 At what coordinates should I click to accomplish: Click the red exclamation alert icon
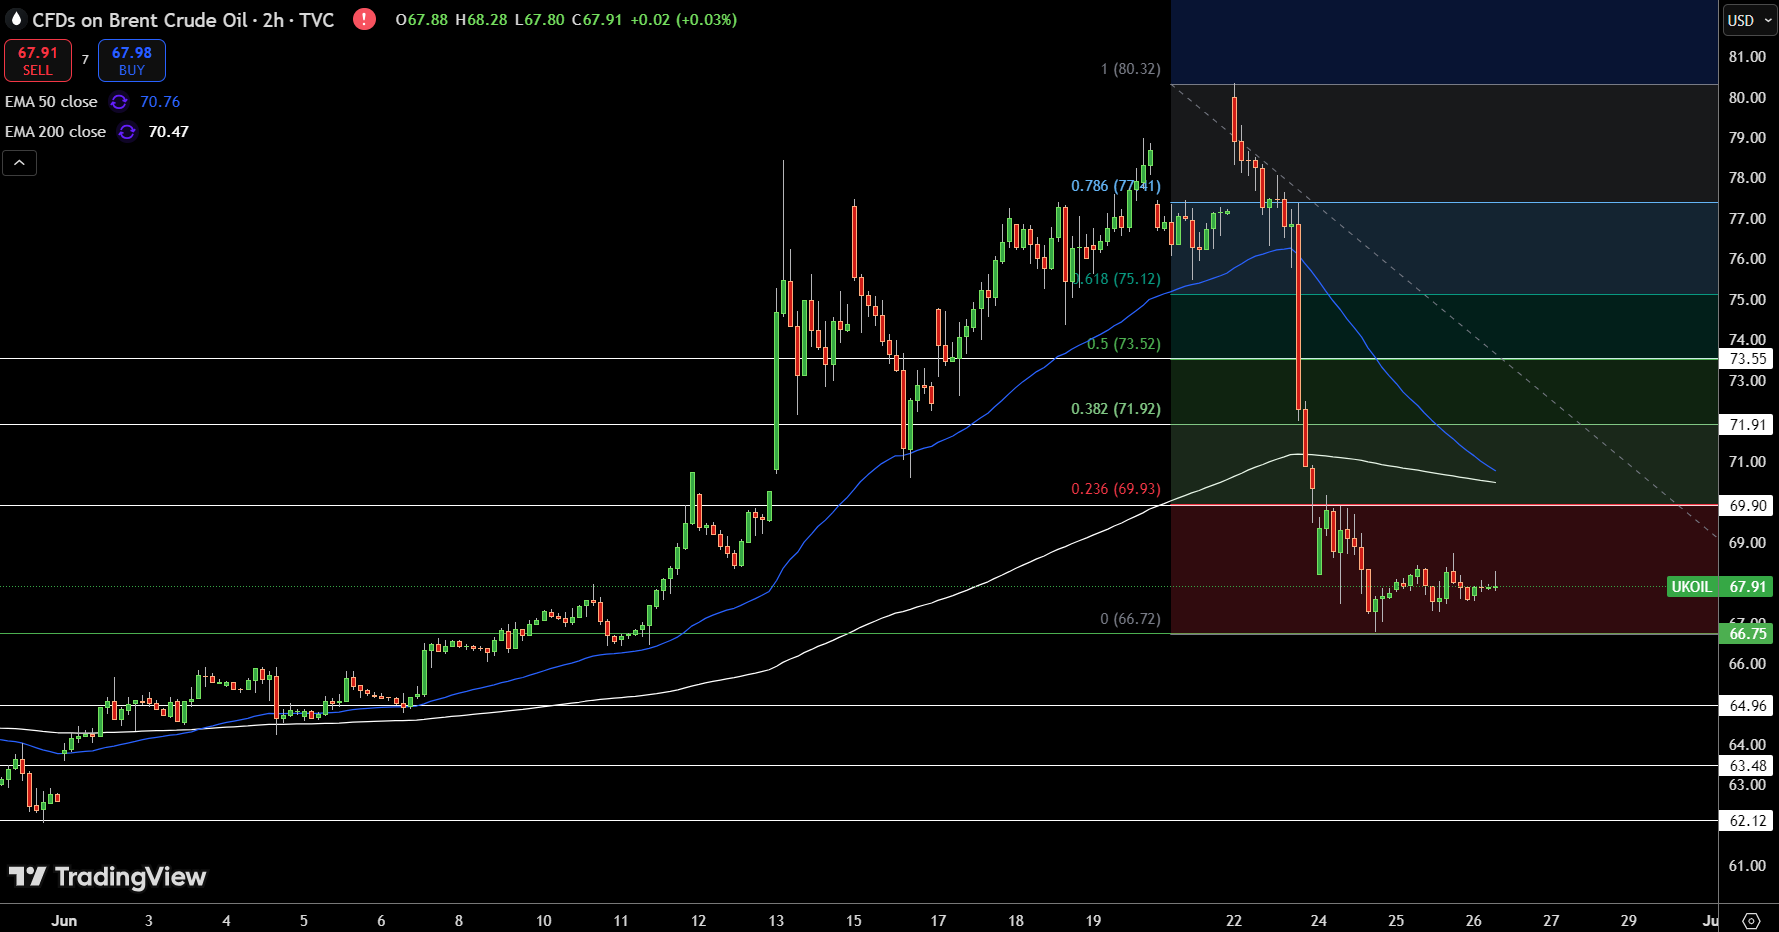(x=364, y=19)
